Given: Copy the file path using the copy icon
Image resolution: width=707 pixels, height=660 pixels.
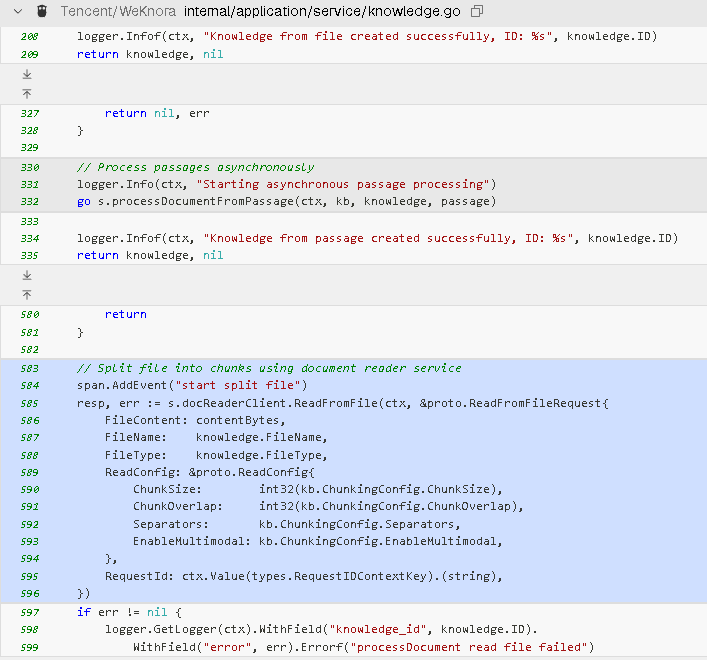Looking at the screenshot, I should [477, 11].
